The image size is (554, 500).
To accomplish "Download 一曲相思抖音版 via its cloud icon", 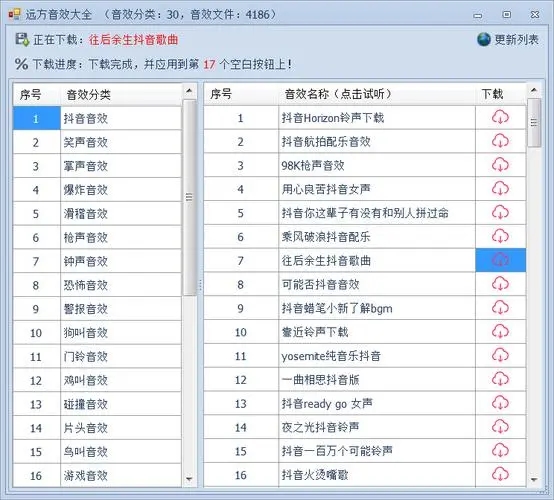I will (x=500, y=379).
